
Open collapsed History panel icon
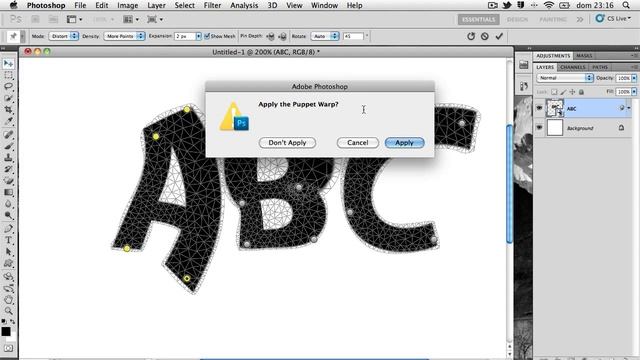(524, 65)
